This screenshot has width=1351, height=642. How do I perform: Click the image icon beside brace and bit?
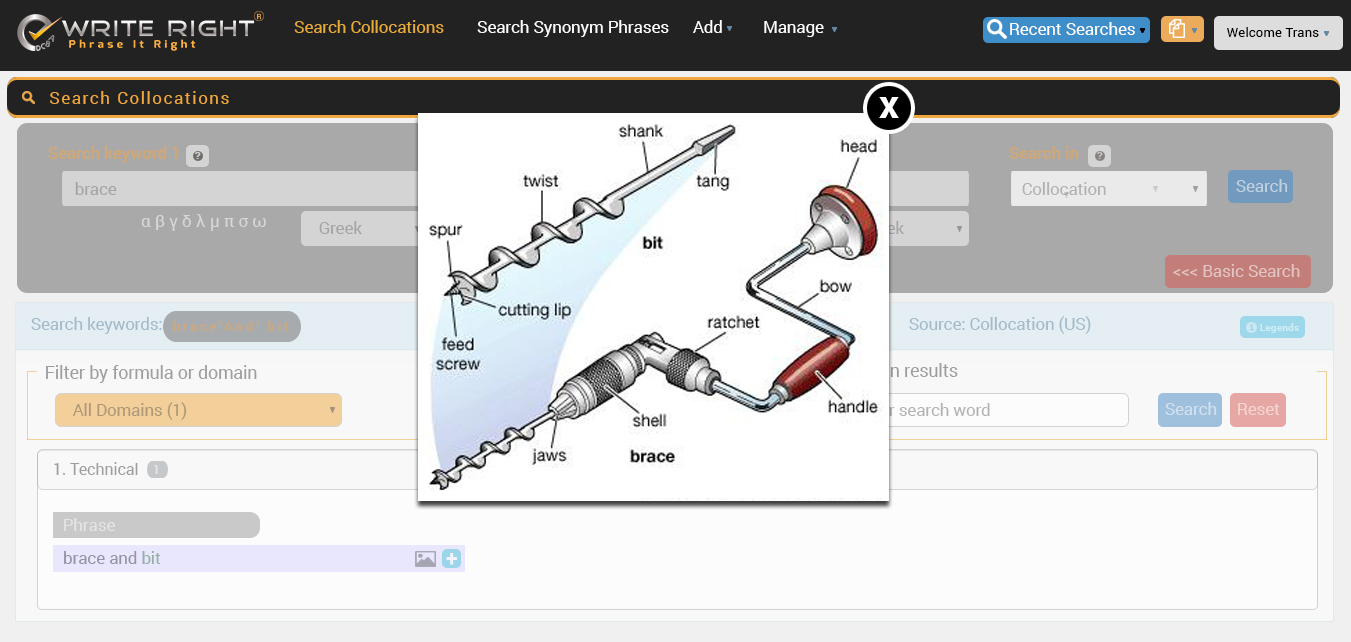click(x=425, y=559)
